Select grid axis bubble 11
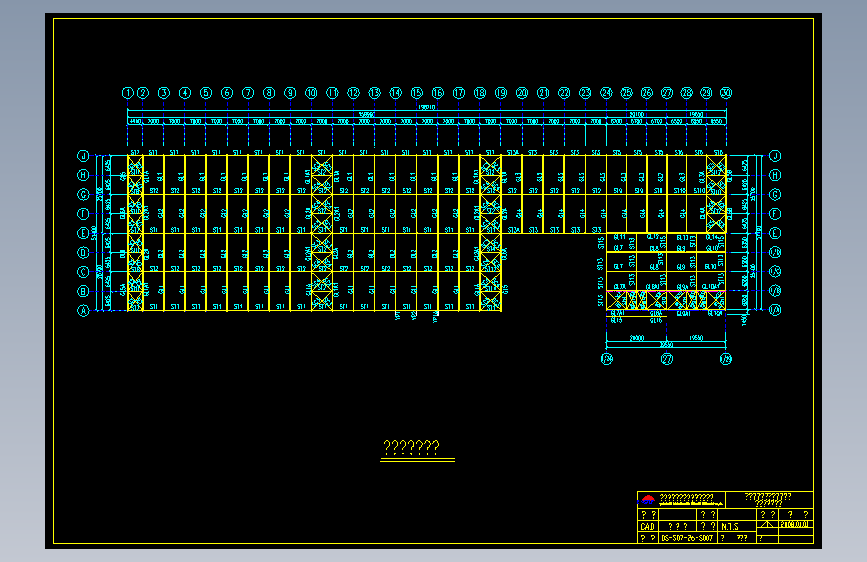The height and width of the screenshot is (562, 867). point(332,93)
